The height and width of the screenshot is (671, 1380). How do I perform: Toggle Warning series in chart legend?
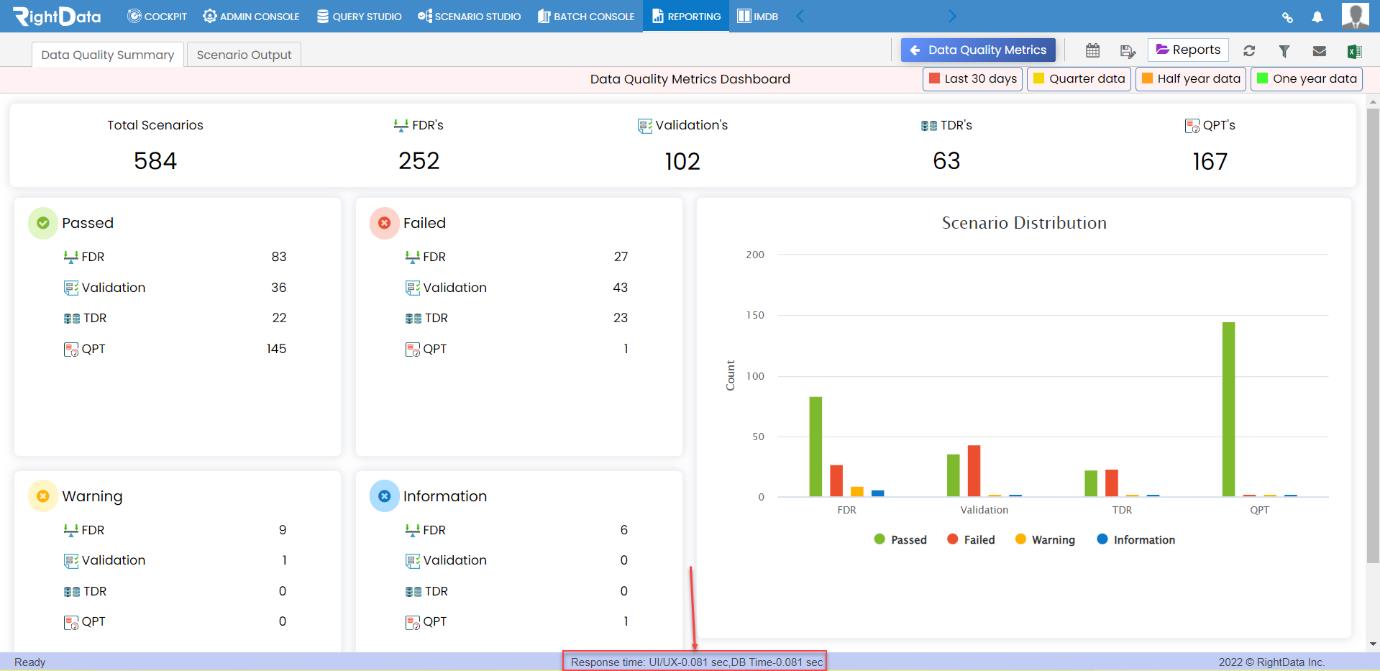pos(1044,540)
